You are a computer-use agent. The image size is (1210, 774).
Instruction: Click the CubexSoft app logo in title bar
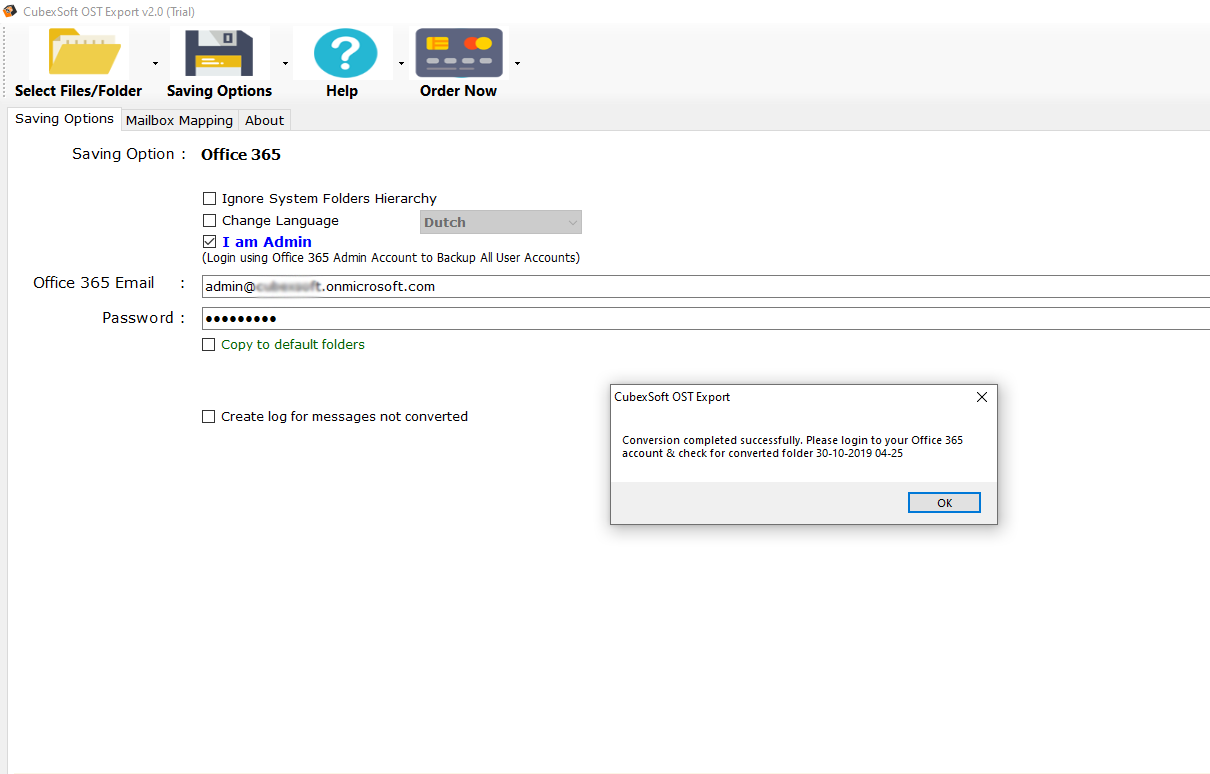pyautogui.click(x=12, y=12)
